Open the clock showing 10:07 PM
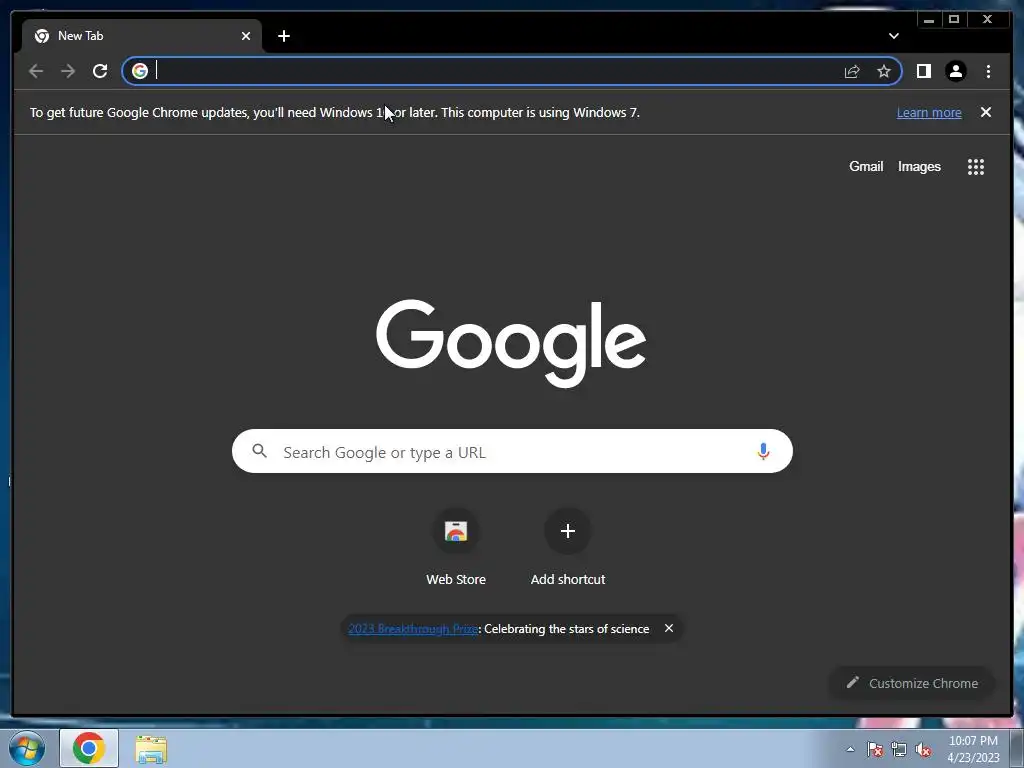The height and width of the screenshot is (768, 1024). [x=973, y=749]
